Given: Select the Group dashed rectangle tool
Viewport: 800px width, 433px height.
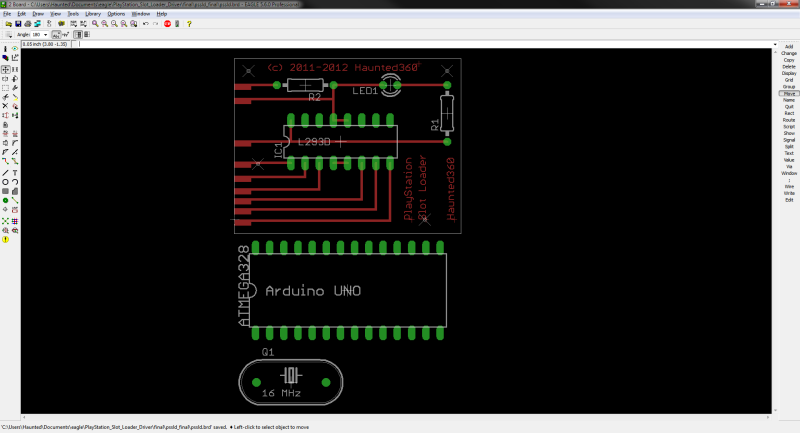Looking at the screenshot, I should pyautogui.click(x=6, y=88).
